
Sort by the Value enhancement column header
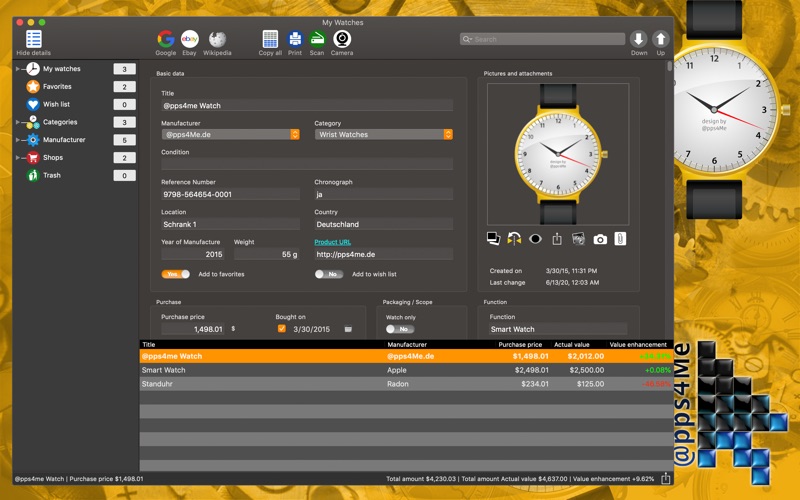(x=638, y=344)
